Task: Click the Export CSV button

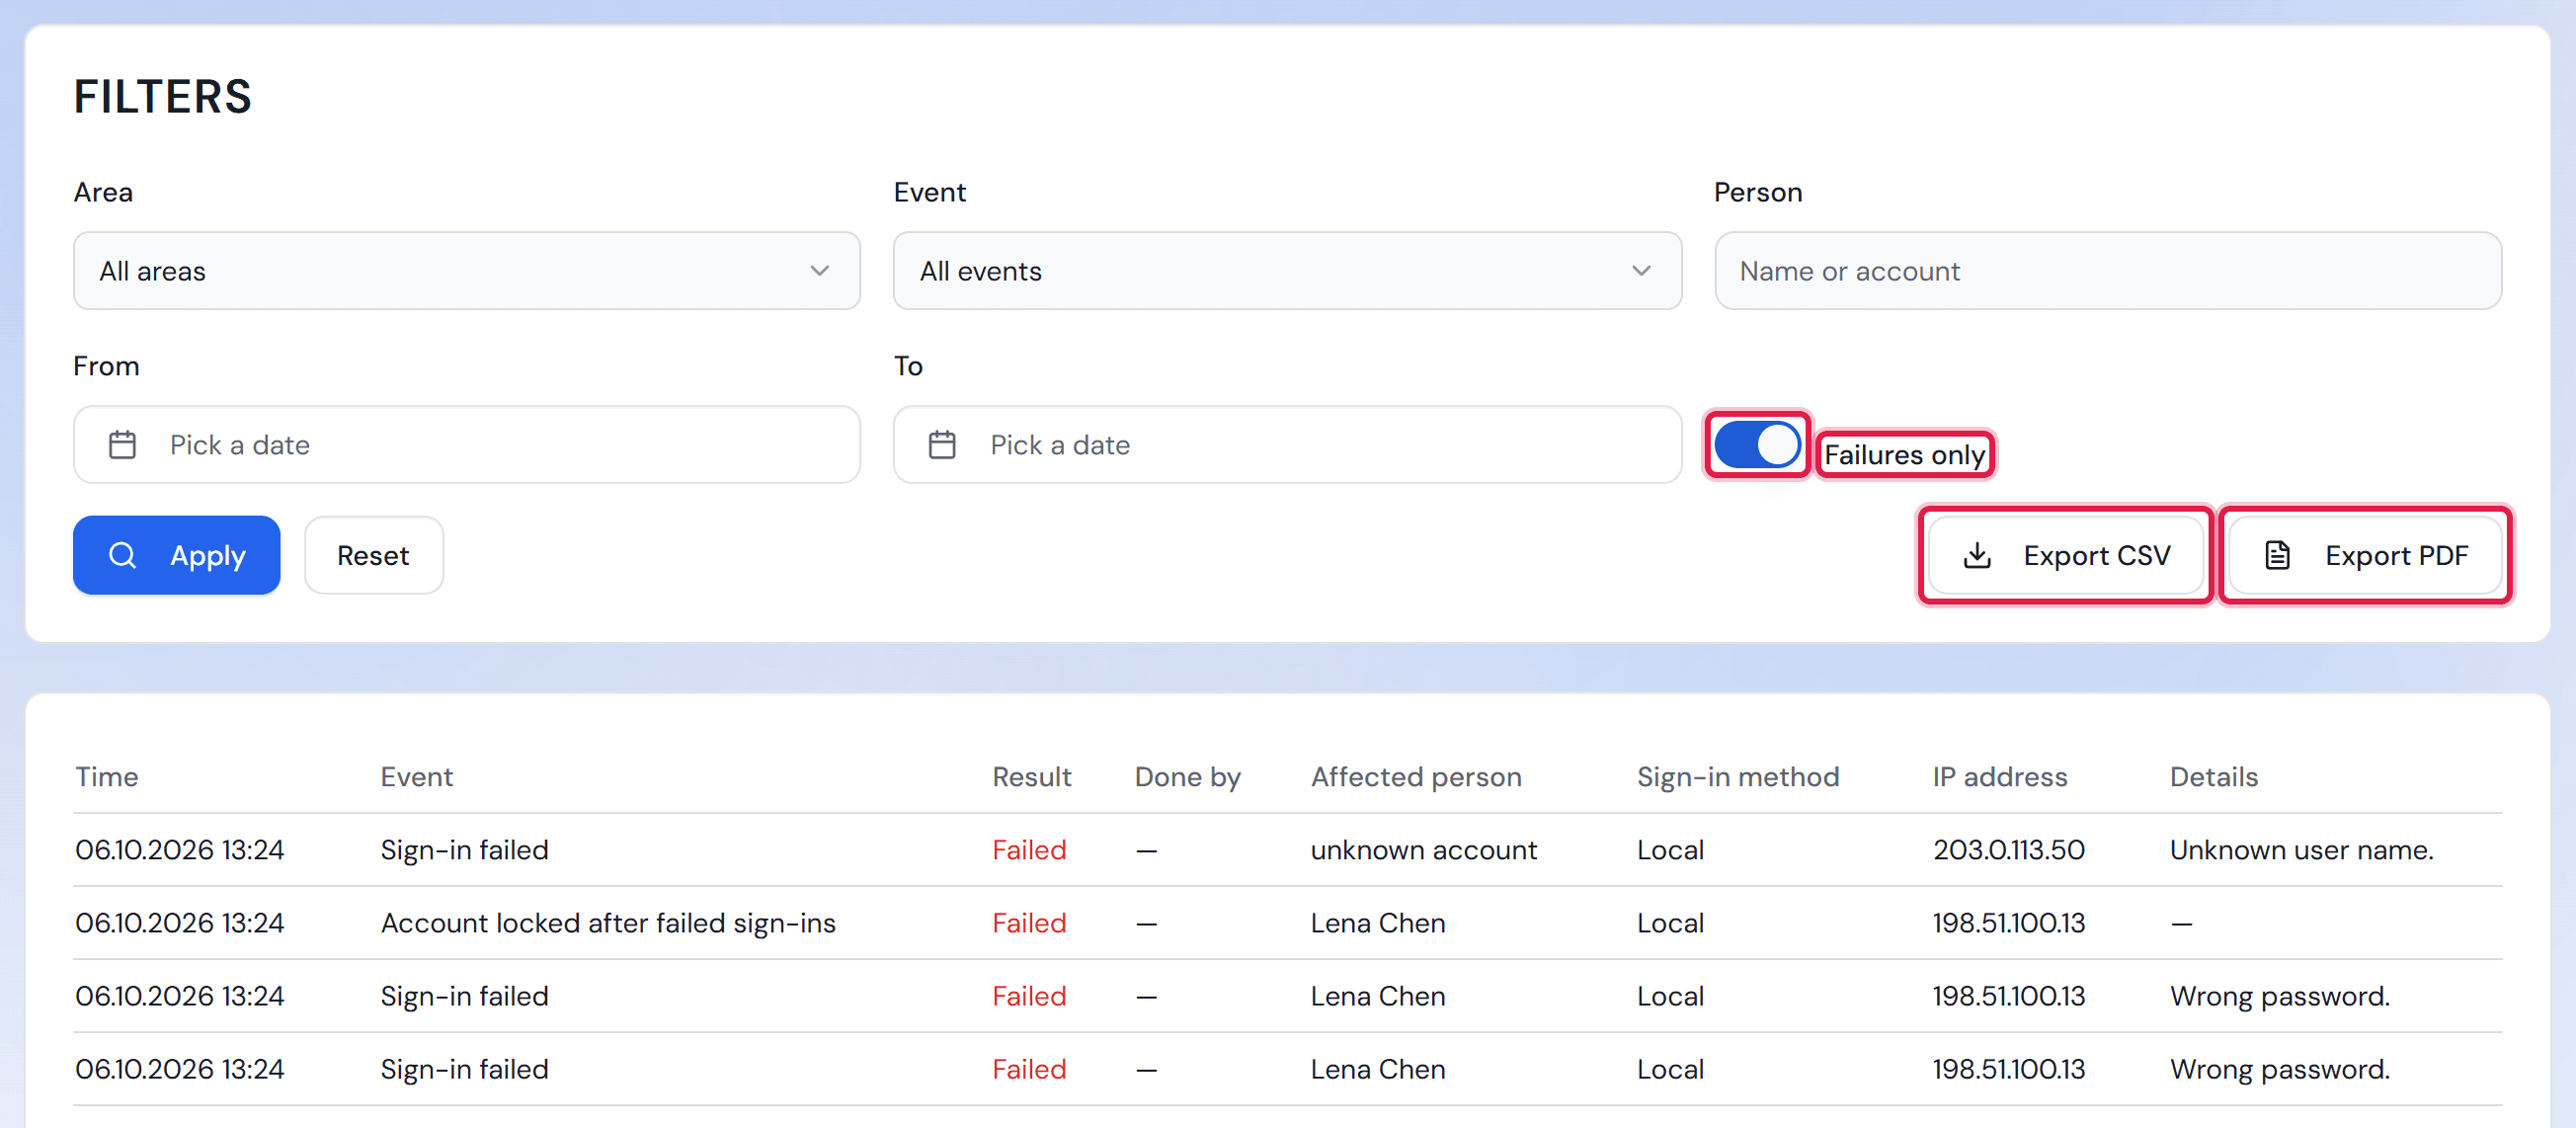Action: (x=2065, y=555)
